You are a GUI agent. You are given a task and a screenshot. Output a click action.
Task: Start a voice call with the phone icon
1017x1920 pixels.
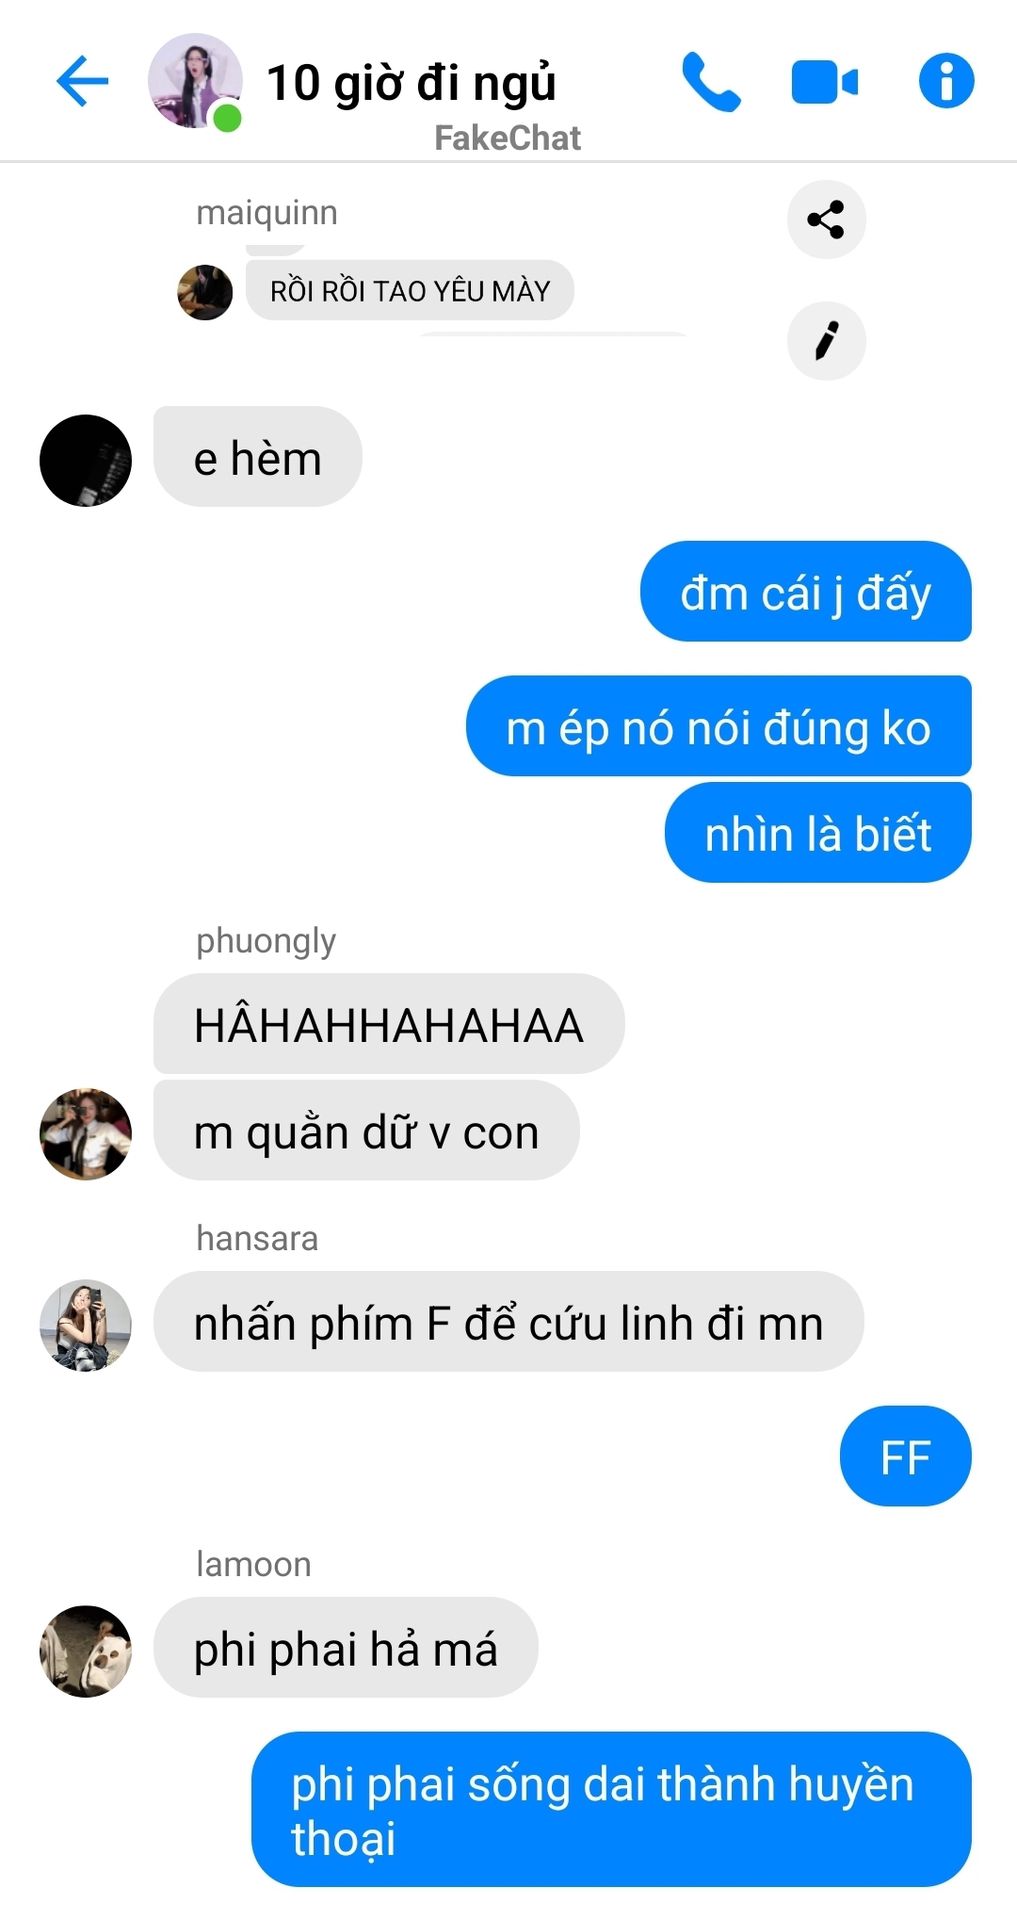pos(711,82)
